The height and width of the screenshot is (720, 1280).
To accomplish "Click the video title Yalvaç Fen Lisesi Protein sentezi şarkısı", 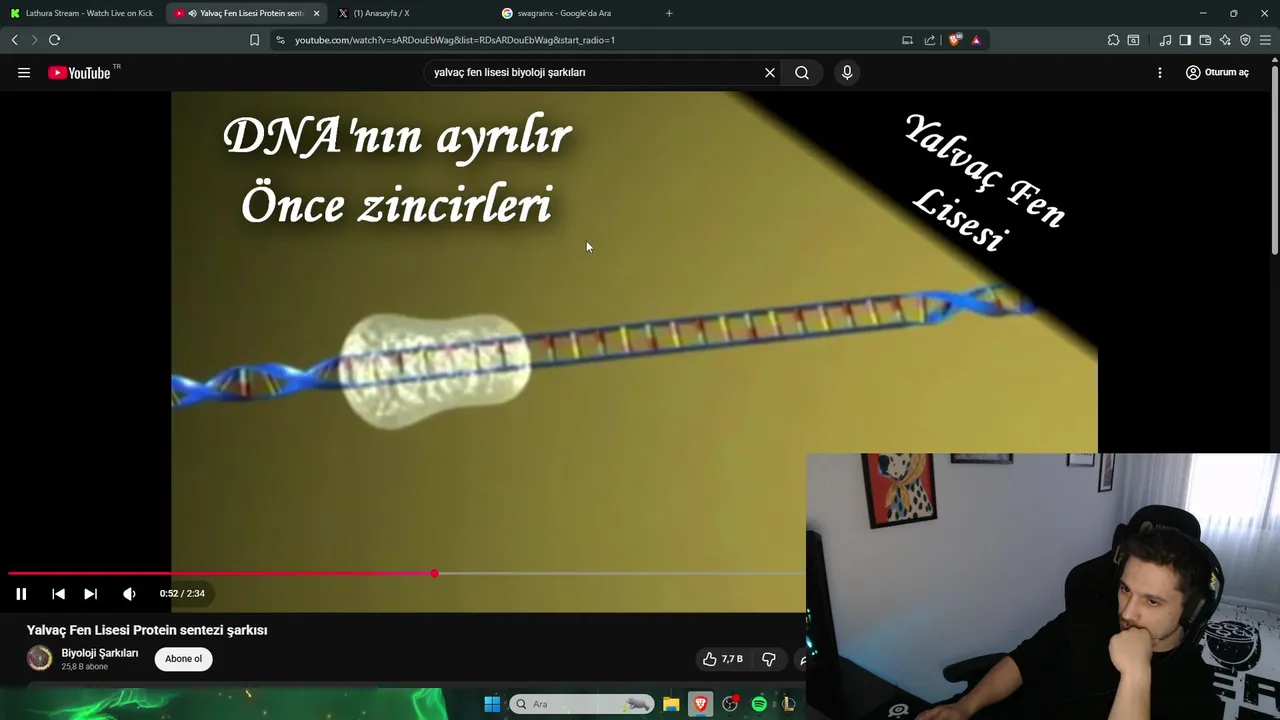I will click(x=147, y=630).
